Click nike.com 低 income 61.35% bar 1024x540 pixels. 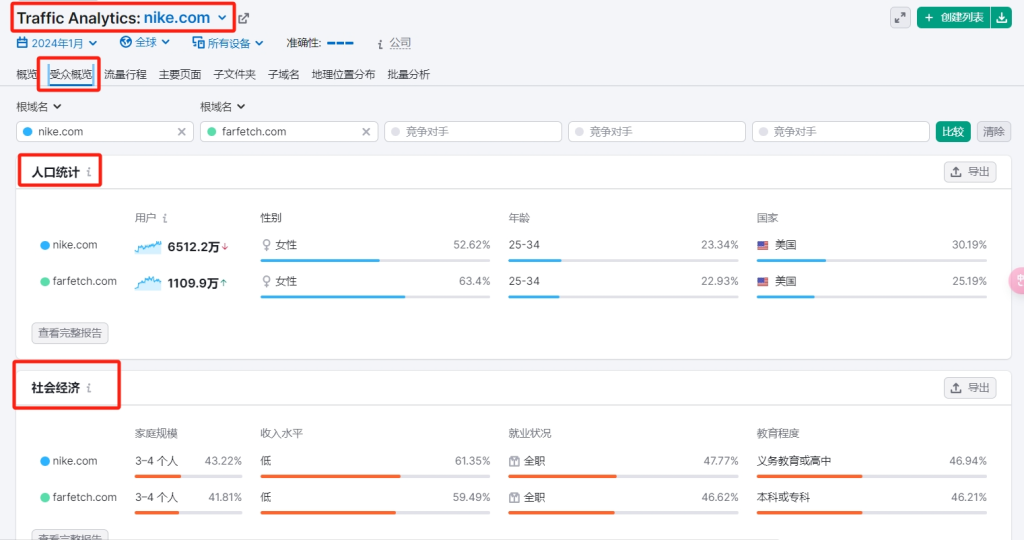pos(376,476)
